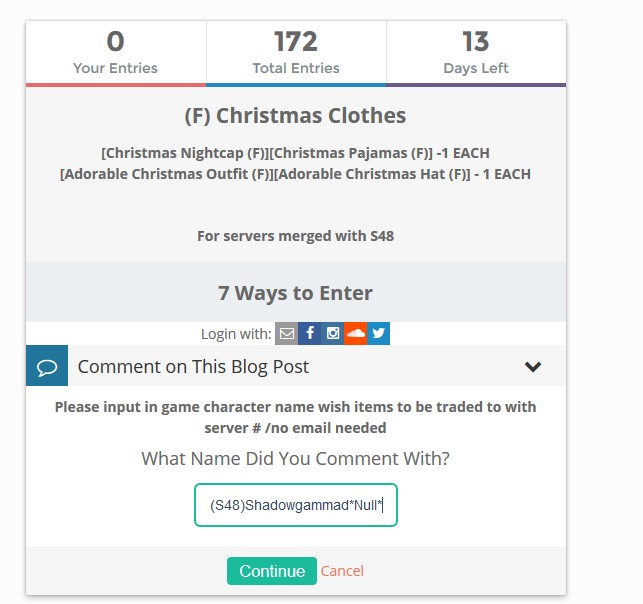Screen dimensions: 643x604
Task: Log in with the Instagram icon
Action: 333,333
